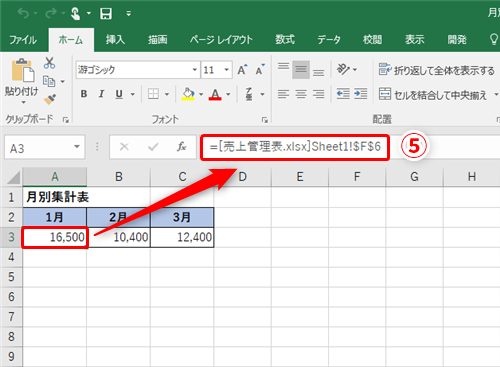Click the Save floppy disk icon
The width and height of the screenshot is (500, 367).
pyautogui.click(x=106, y=14)
